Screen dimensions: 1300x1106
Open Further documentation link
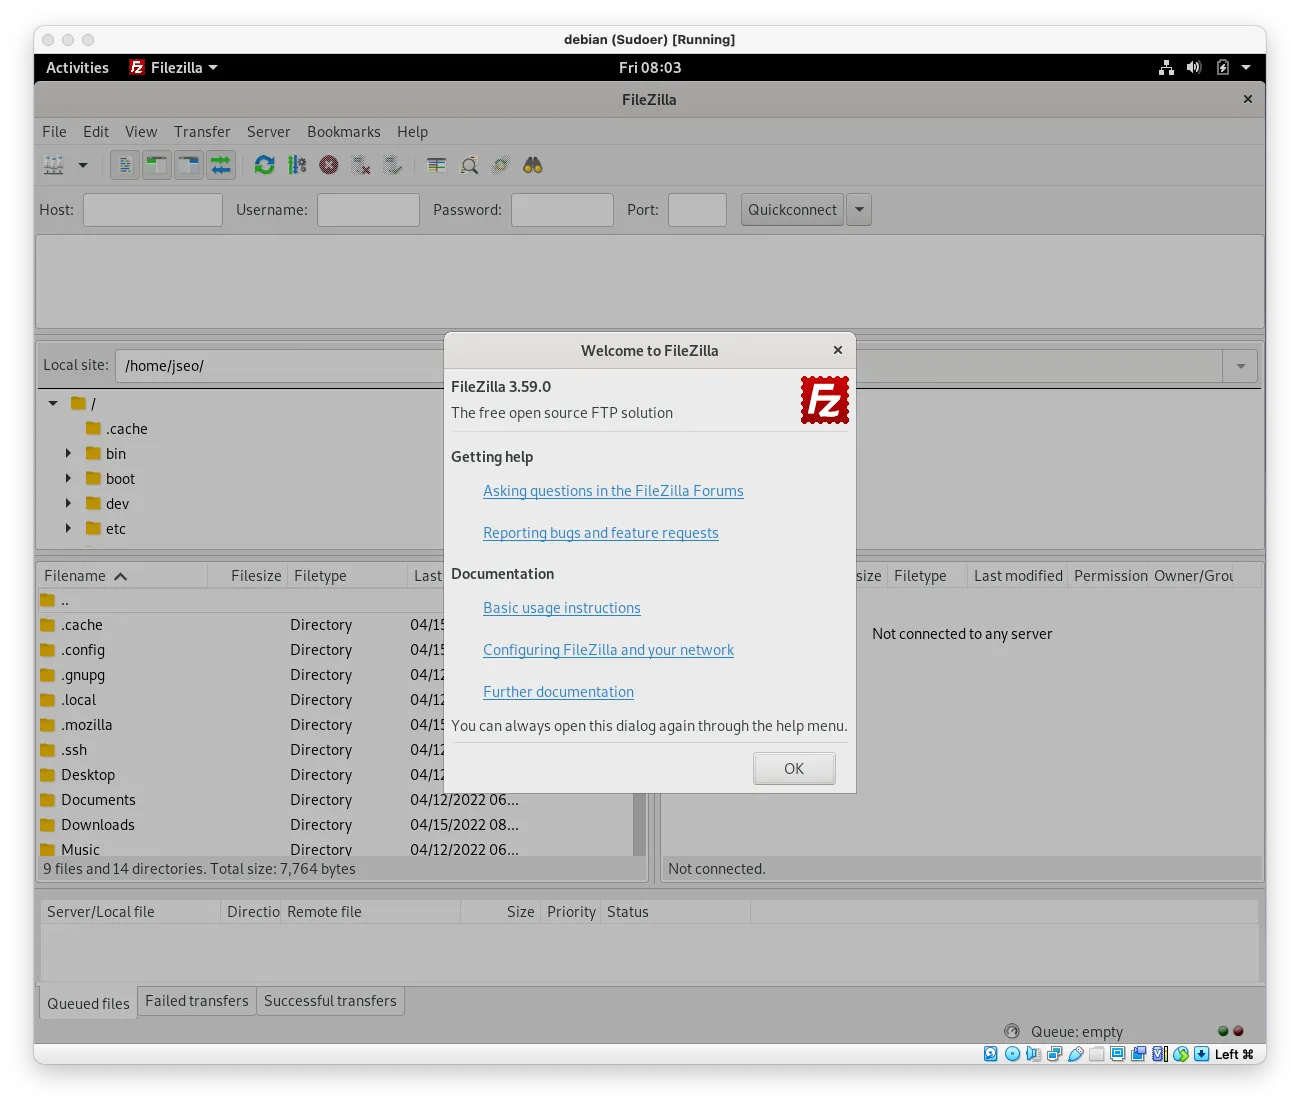click(x=558, y=692)
